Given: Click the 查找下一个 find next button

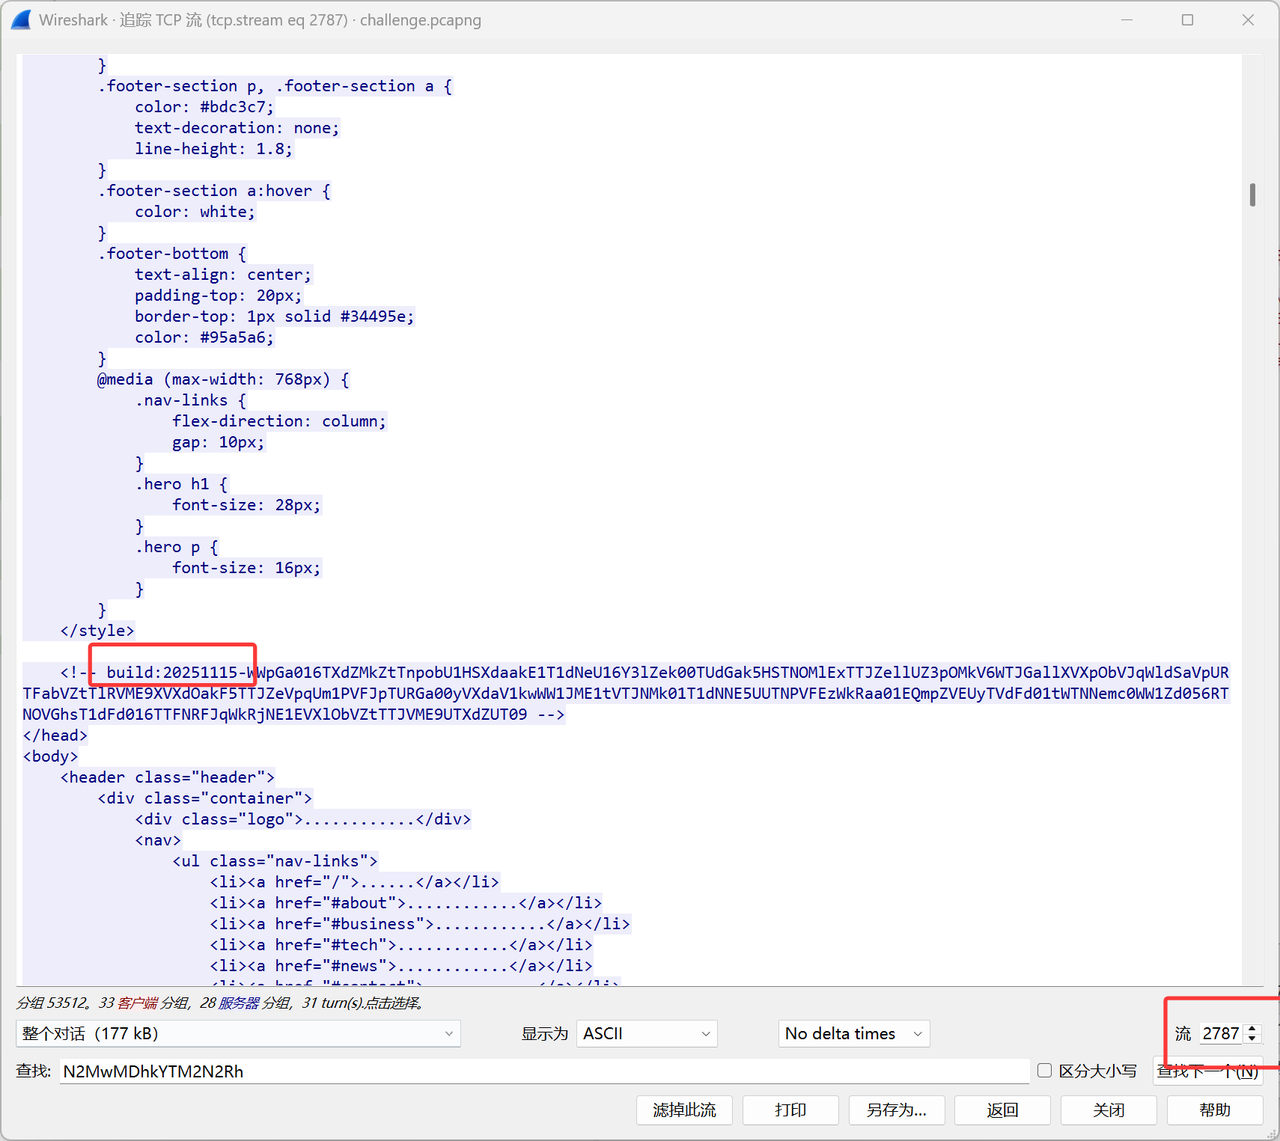Looking at the screenshot, I should [x=1207, y=1071].
